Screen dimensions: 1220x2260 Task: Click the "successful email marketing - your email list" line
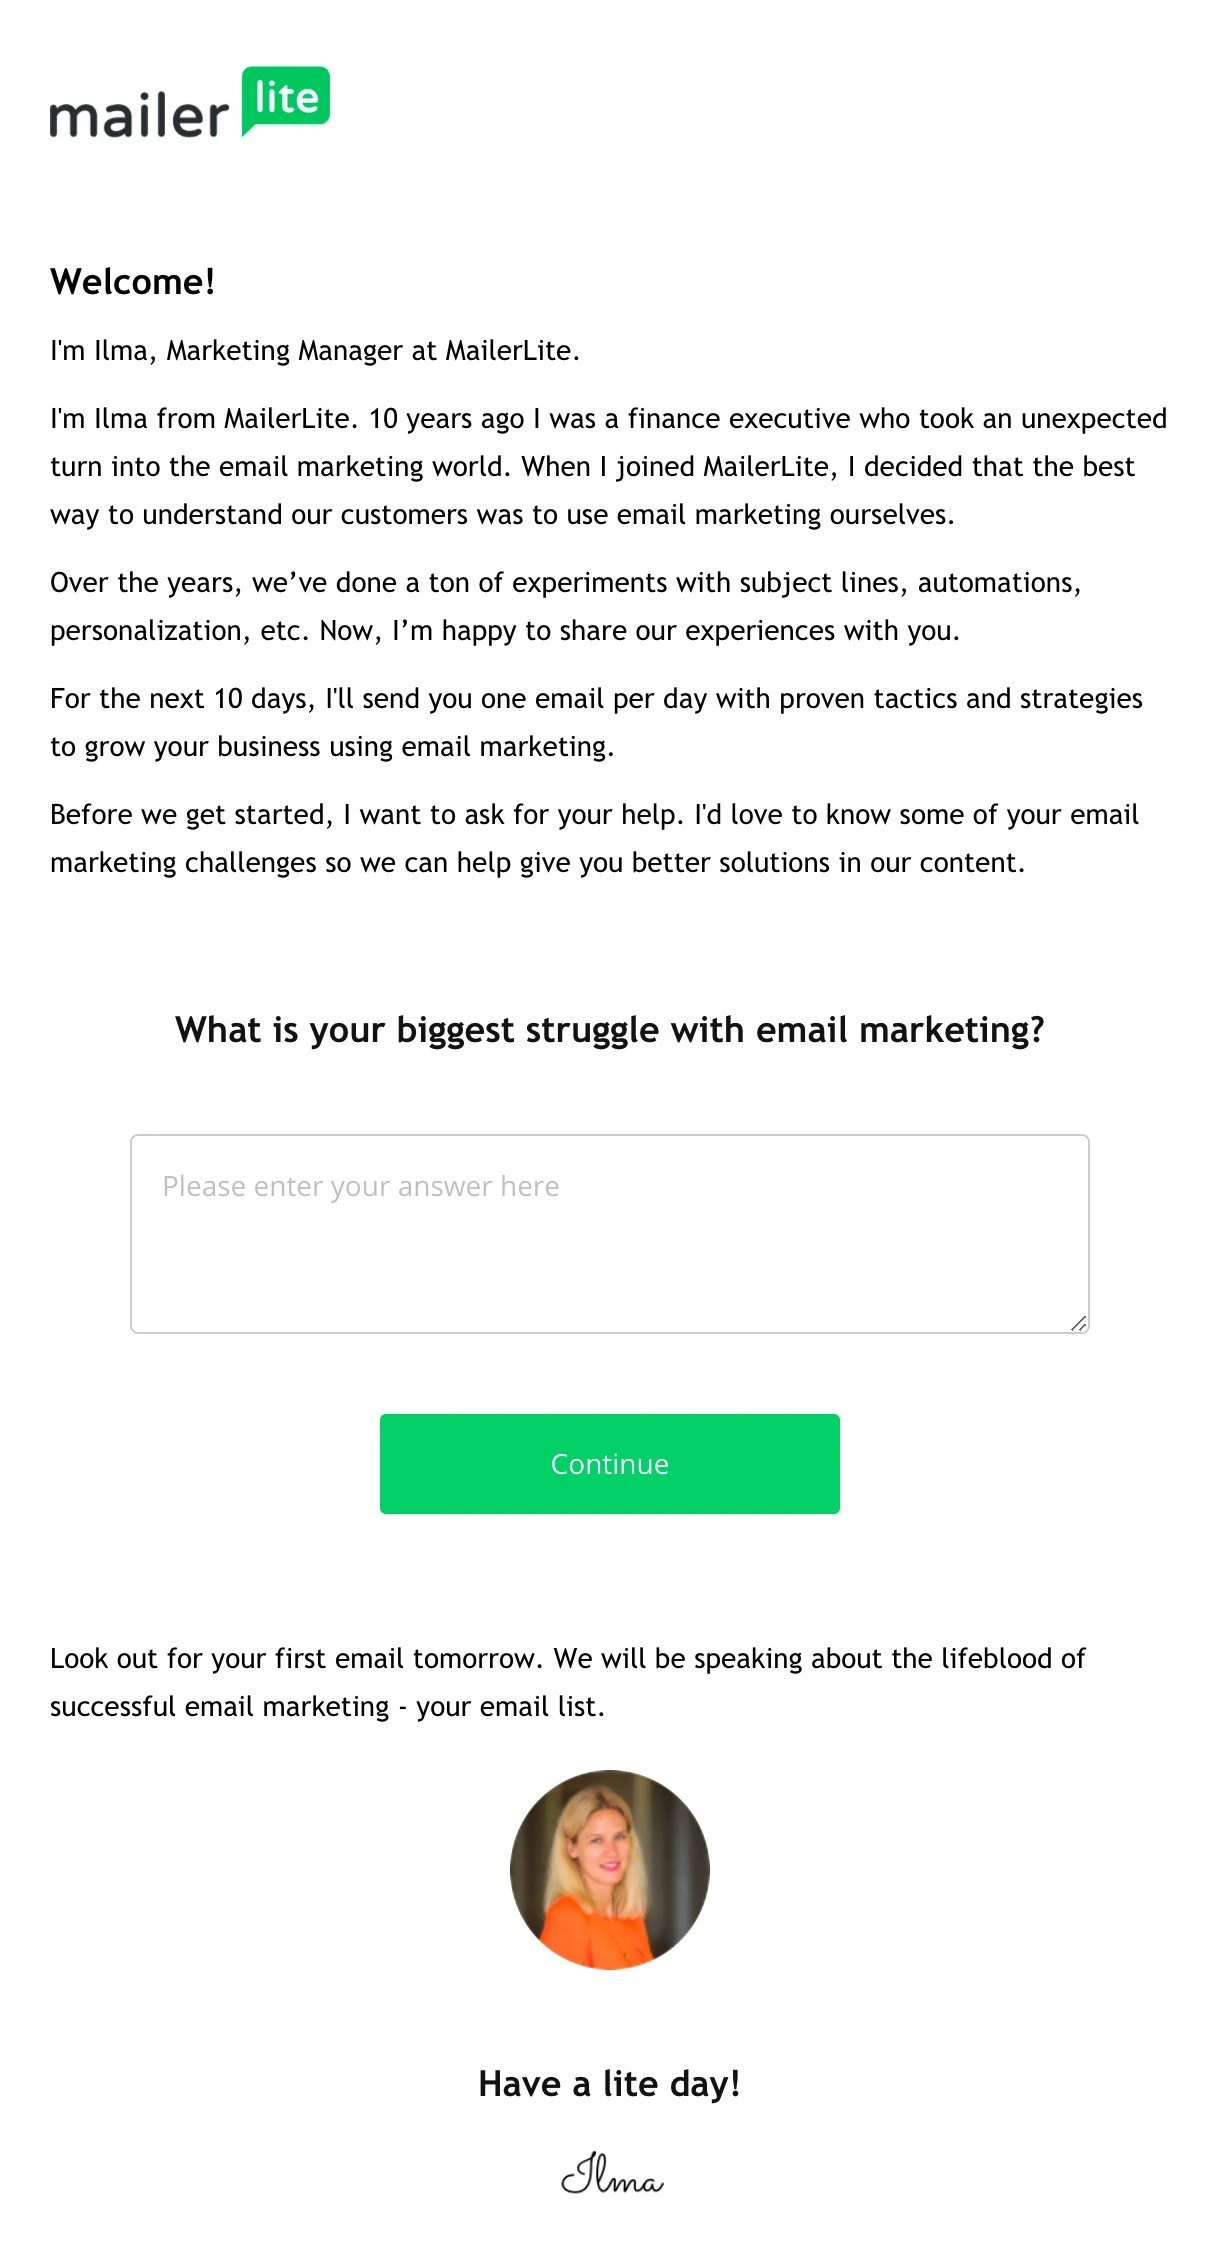(327, 1707)
